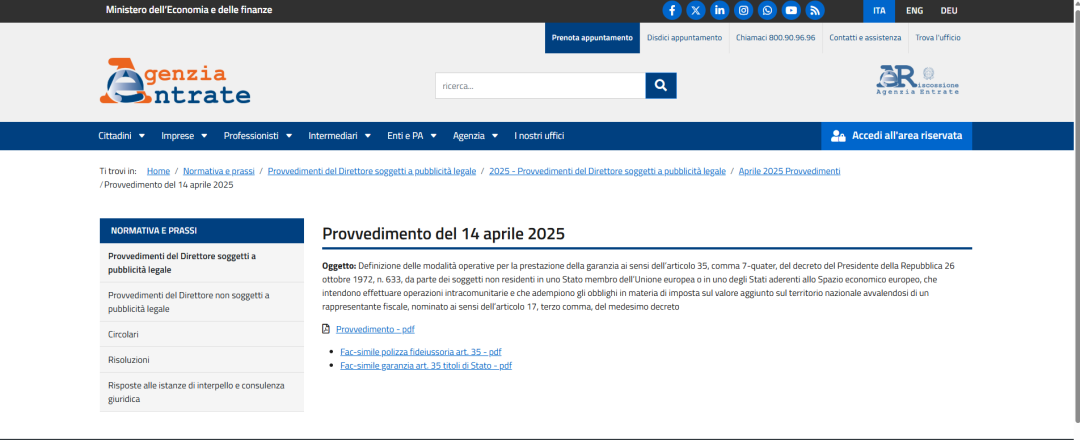Click Chiamaci 800.90.96.96 link
Screen dimensions: 1080x440
pos(776,38)
